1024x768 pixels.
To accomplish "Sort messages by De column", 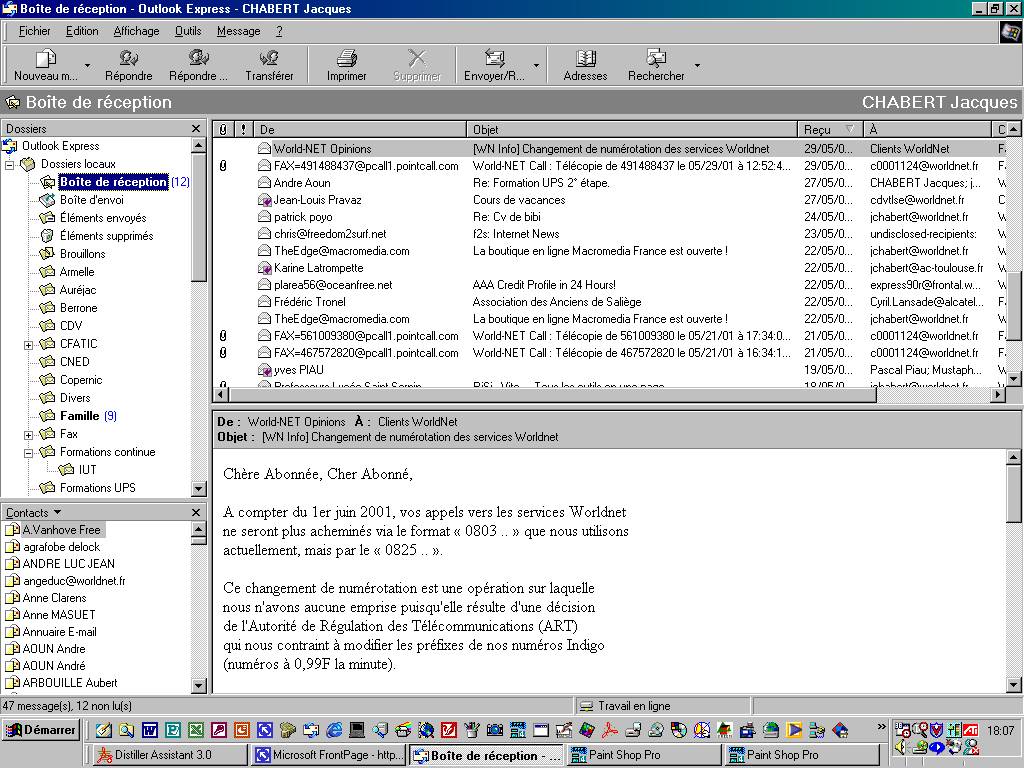I will (359, 129).
